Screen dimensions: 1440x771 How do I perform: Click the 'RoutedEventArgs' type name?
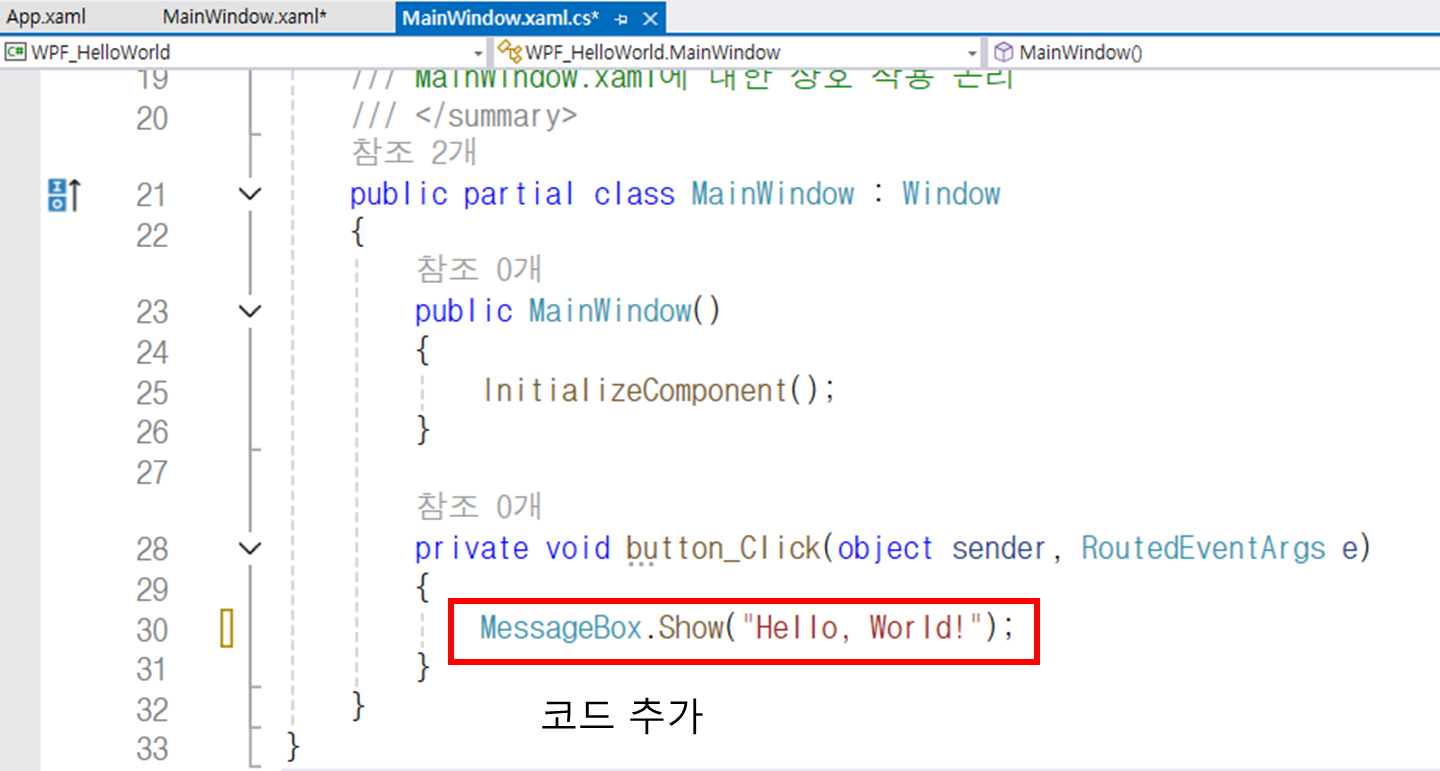[x=1203, y=548]
